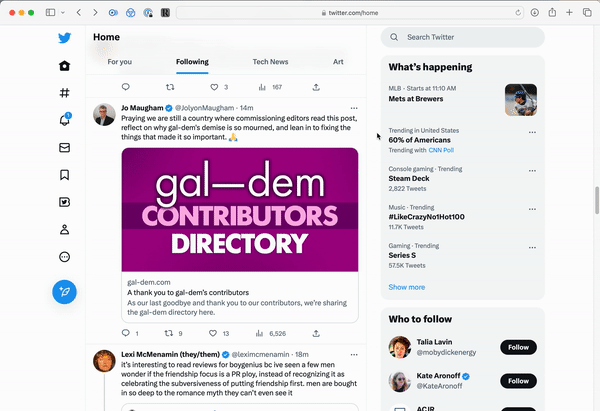
Task: Open Safari sidebar dropdown chevron
Action: (x=63, y=13)
